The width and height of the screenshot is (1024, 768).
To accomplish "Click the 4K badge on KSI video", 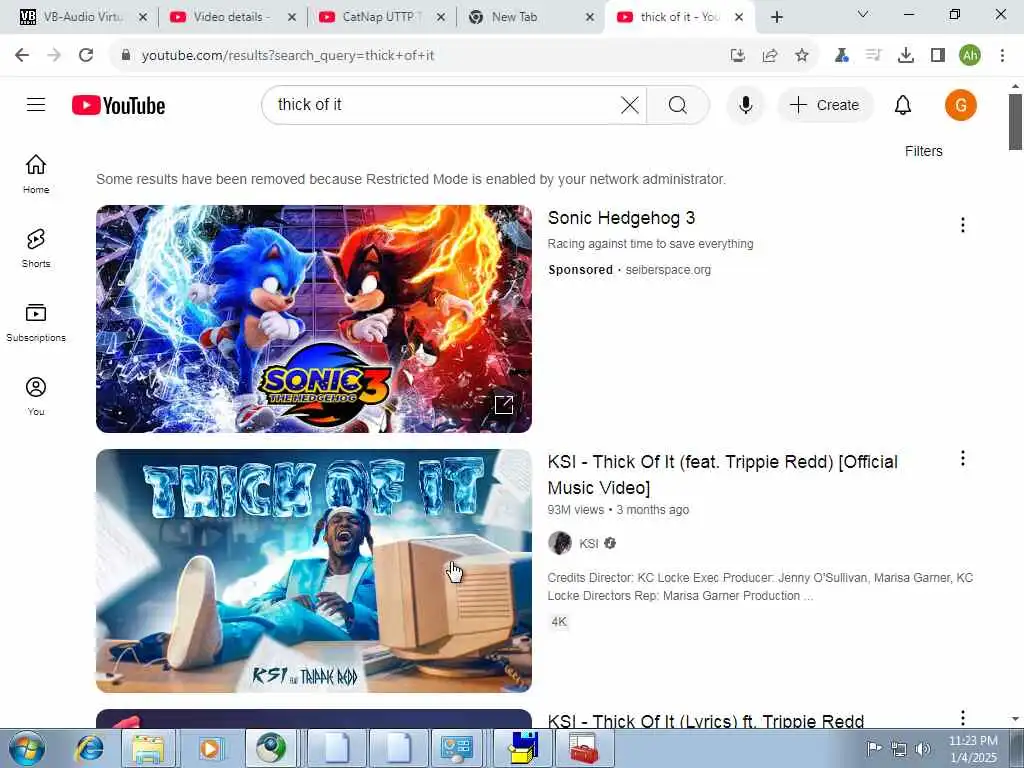I will click(x=559, y=622).
